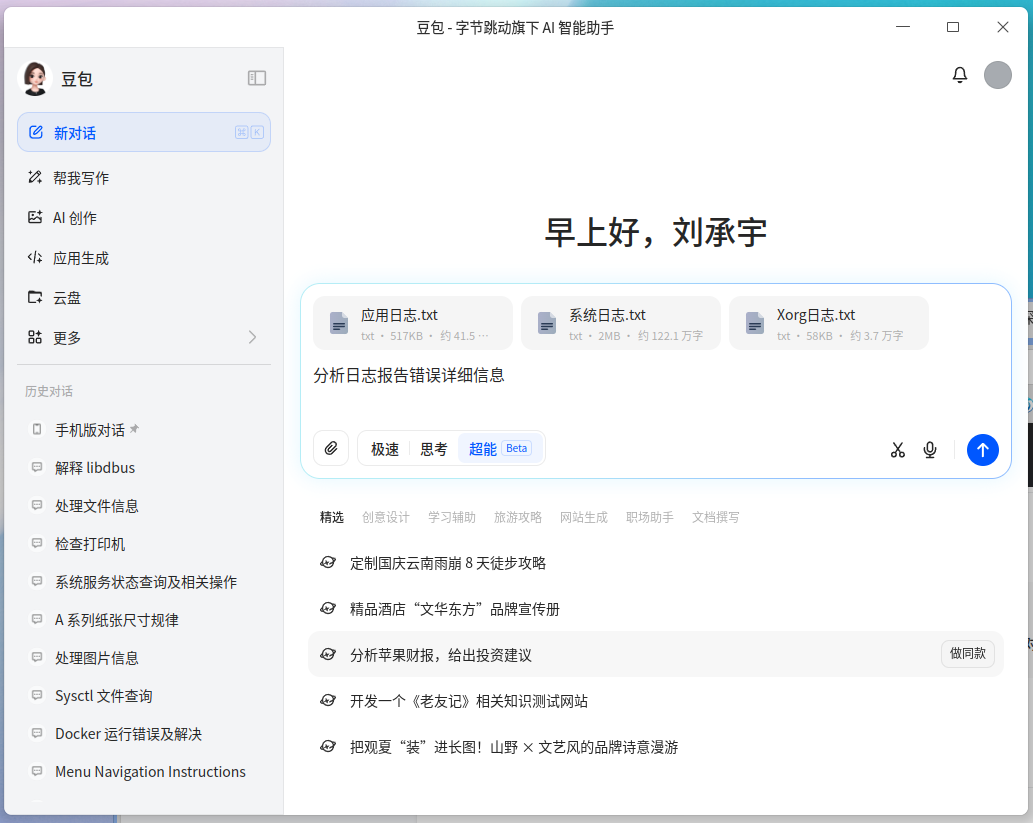Open 帮我写作 in sidebar
Image resolution: width=1033 pixels, height=823 pixels.
(x=144, y=178)
